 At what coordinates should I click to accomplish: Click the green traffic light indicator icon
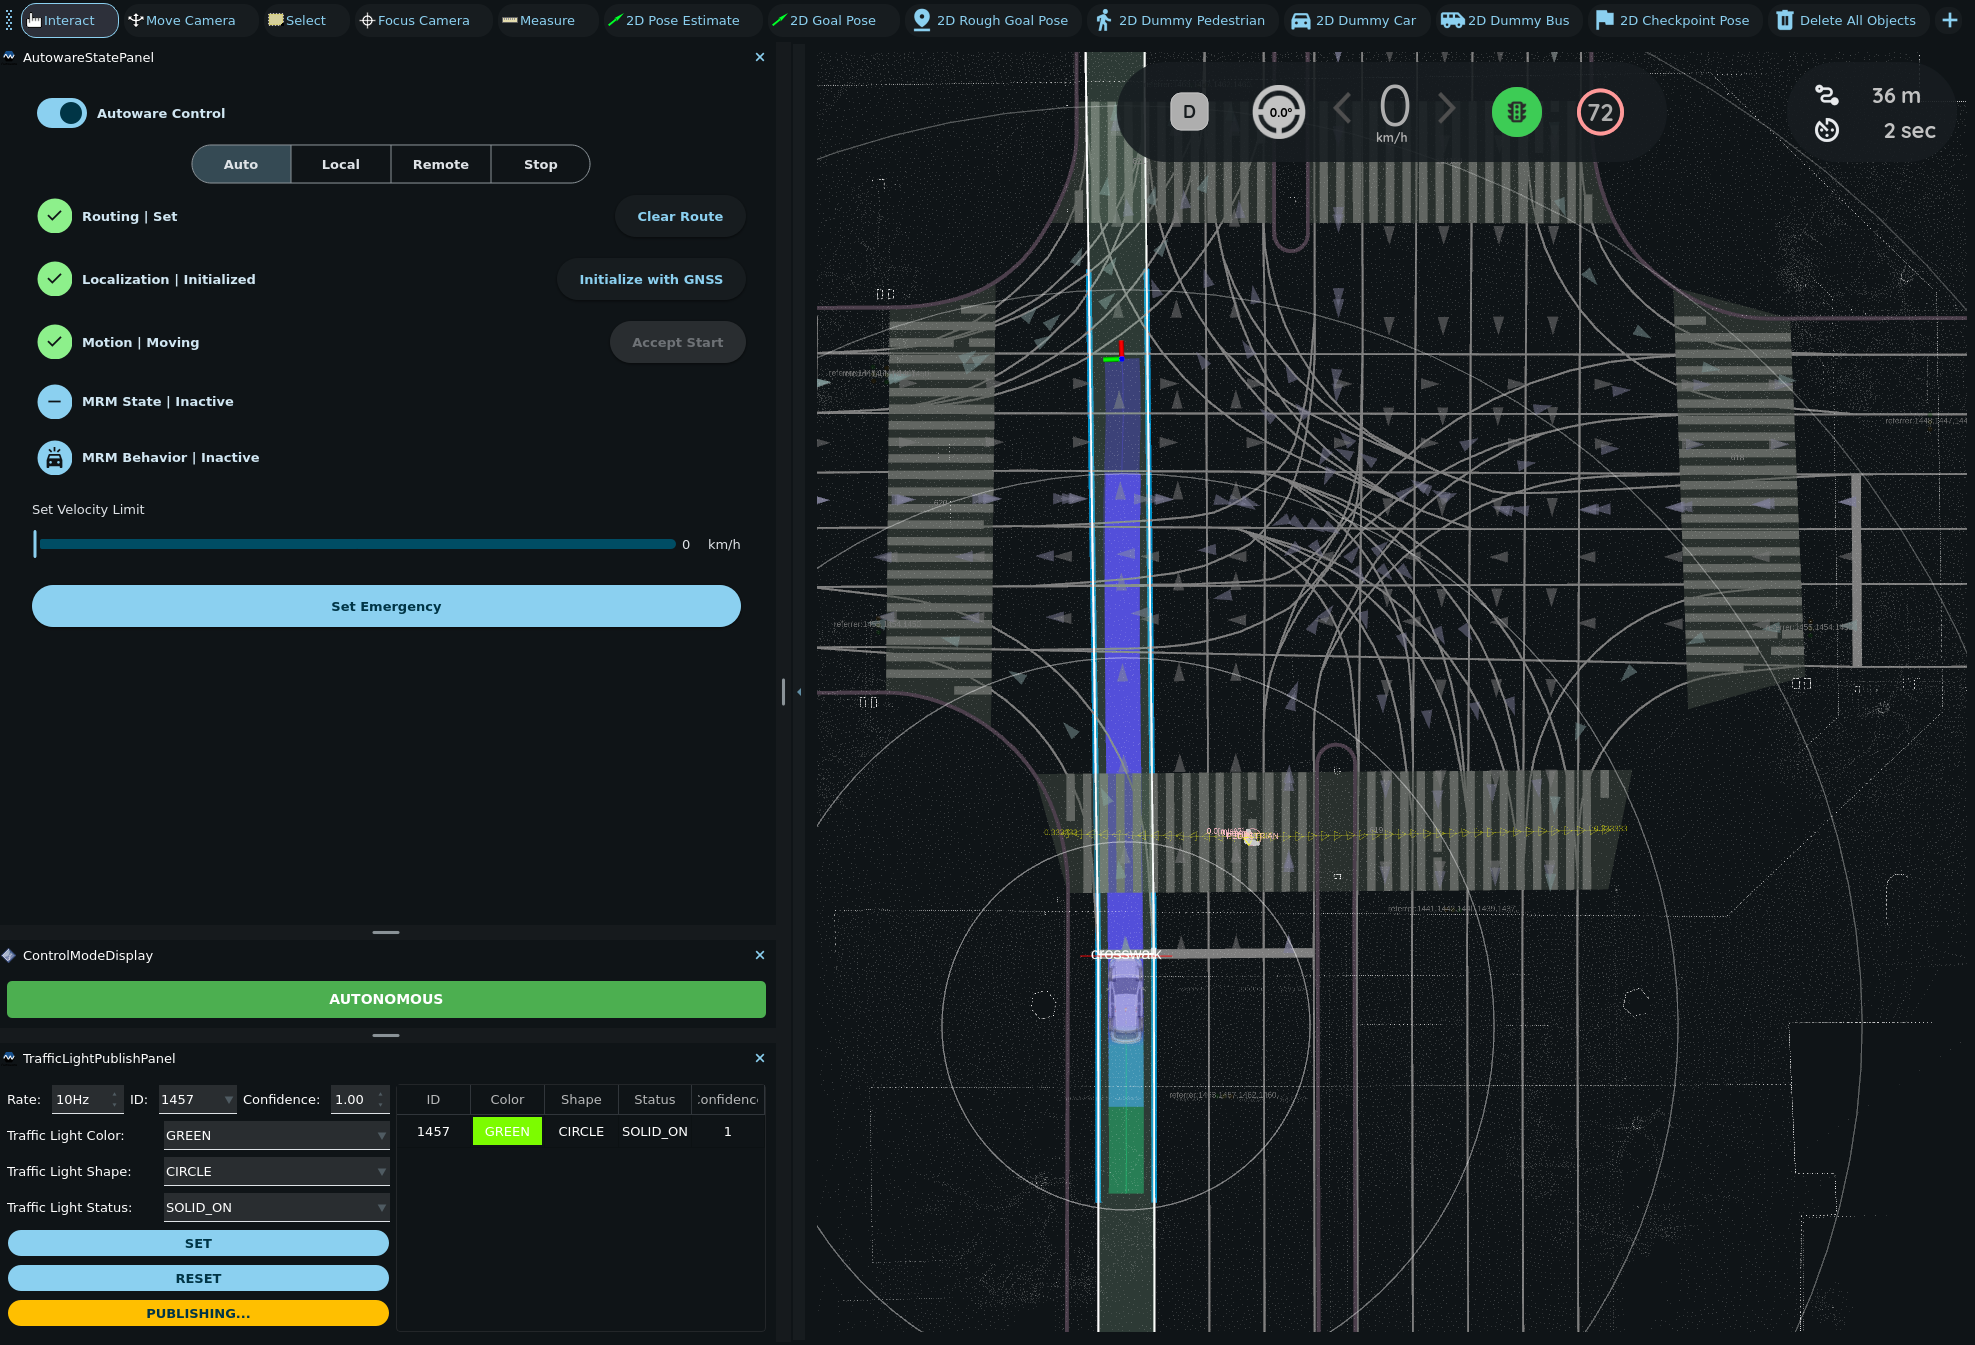[1516, 112]
